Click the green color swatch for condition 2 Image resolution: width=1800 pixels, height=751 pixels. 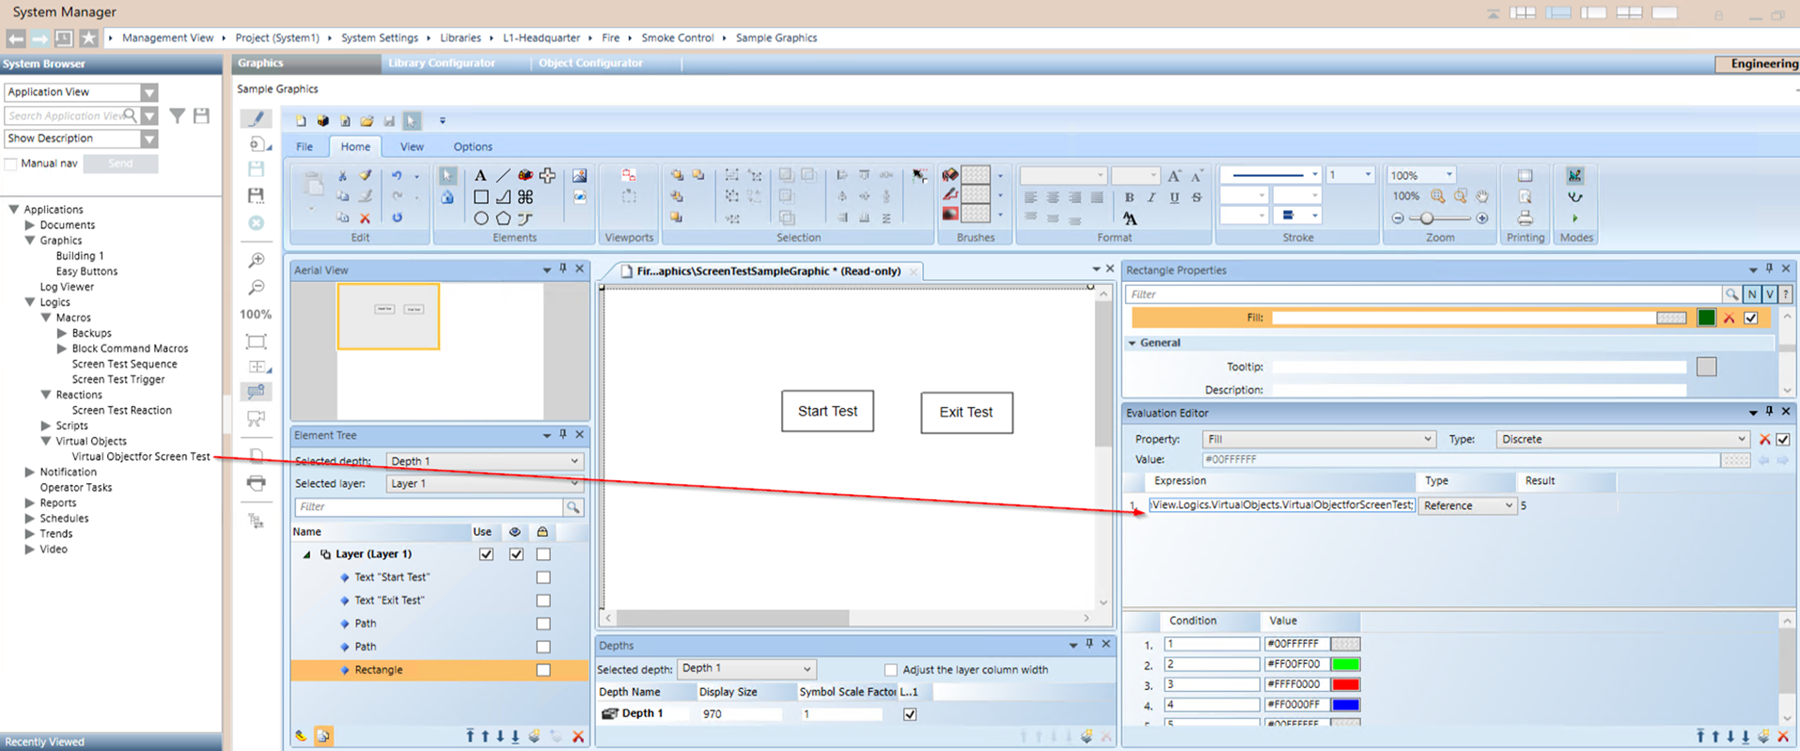pos(1346,664)
